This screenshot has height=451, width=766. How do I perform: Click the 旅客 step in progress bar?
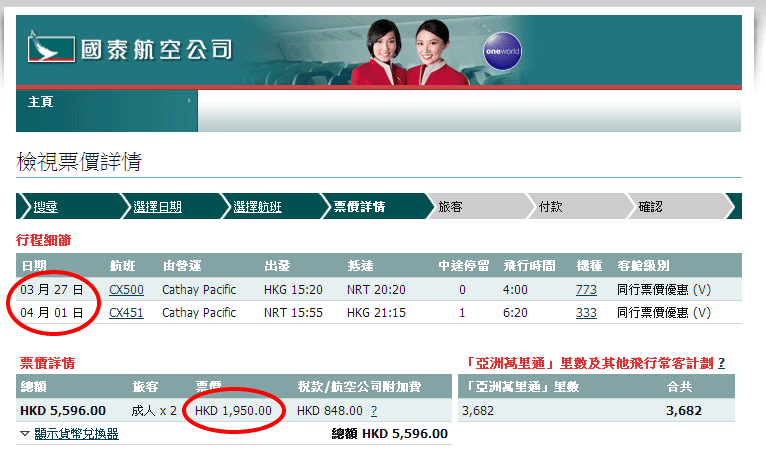450,206
